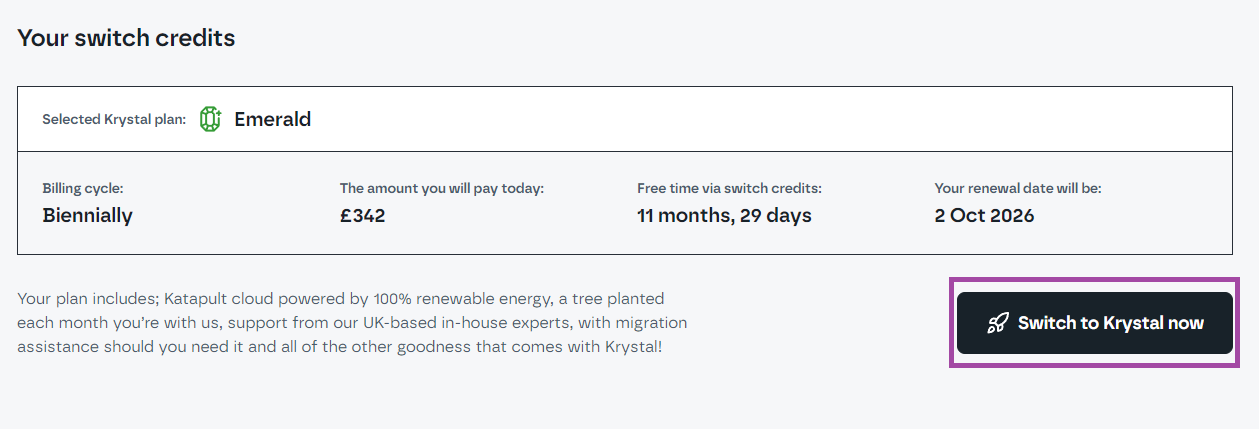Click the billing details summary row

(625, 203)
